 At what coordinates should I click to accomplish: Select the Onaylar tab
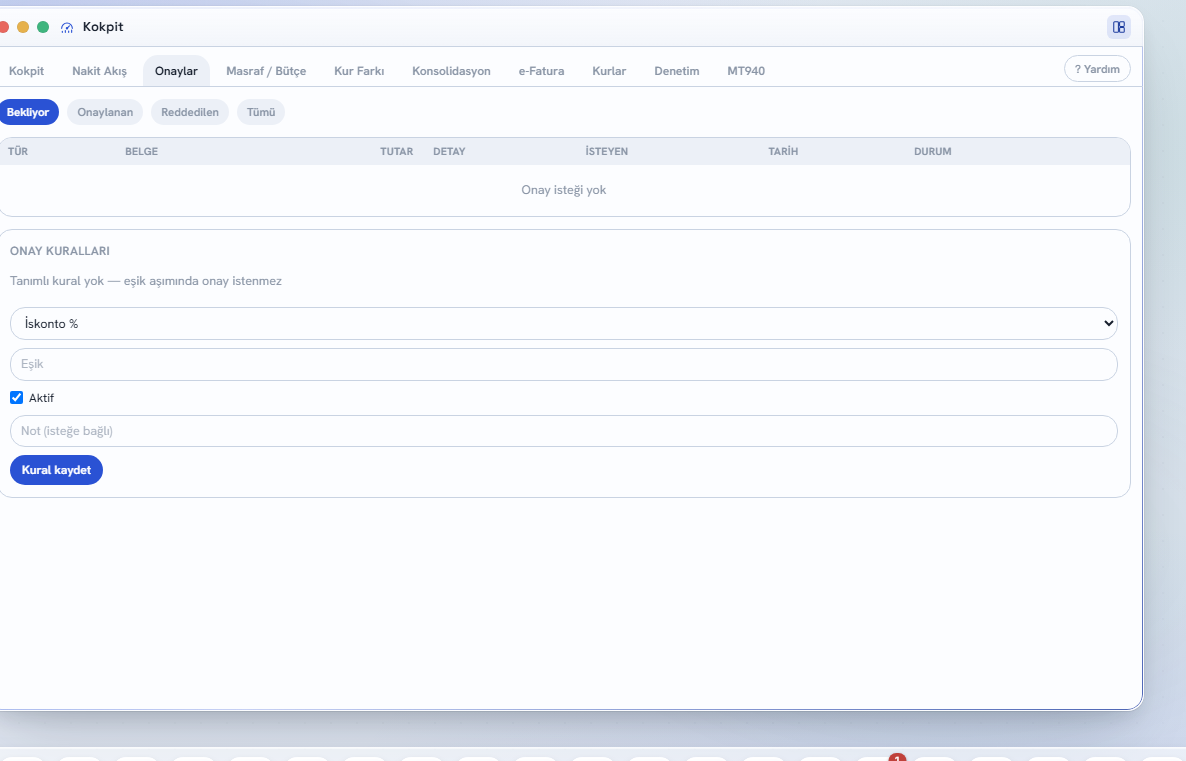(x=176, y=71)
